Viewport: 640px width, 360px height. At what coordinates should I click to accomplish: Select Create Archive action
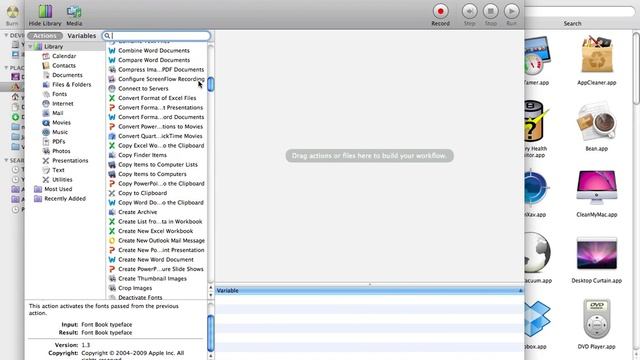tap(137, 212)
